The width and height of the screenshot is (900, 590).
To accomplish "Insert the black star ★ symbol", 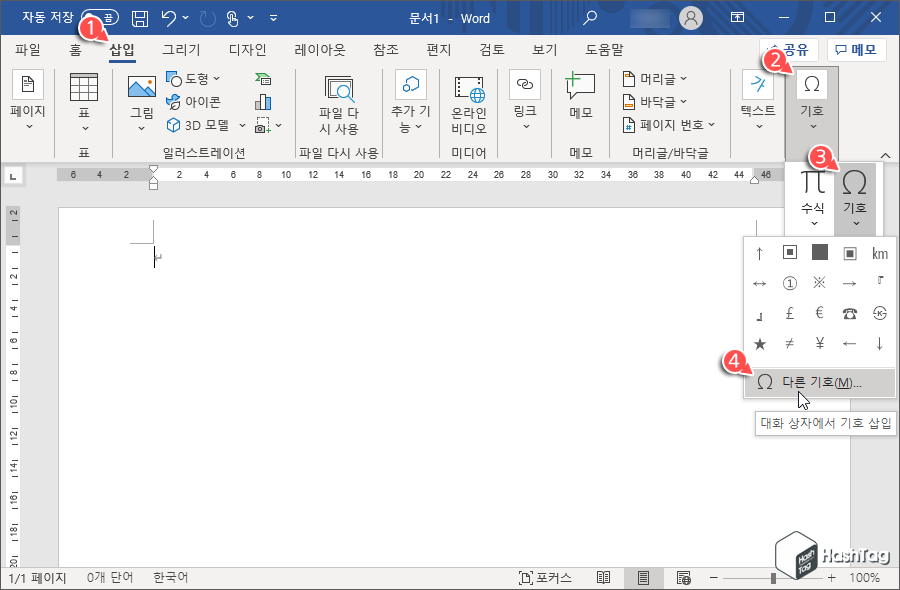I will [x=759, y=344].
